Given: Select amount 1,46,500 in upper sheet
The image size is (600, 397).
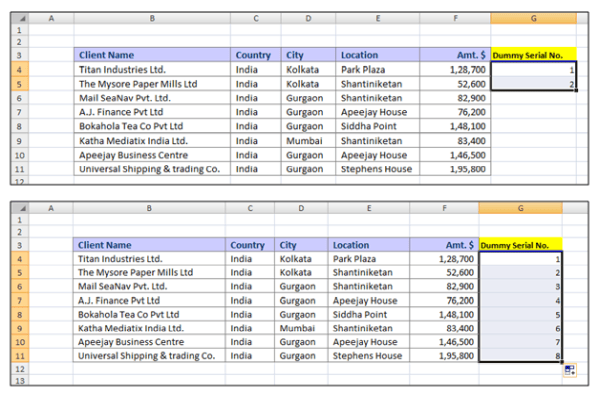Looking at the screenshot, I should pyautogui.click(x=455, y=155).
